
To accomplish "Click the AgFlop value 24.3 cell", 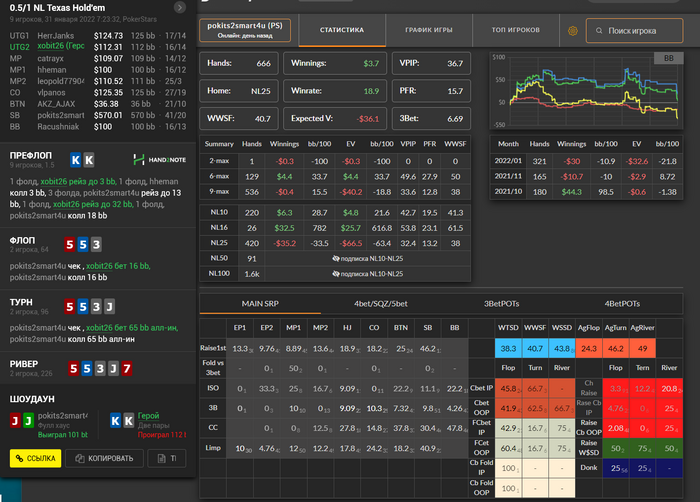I will 589,348.
